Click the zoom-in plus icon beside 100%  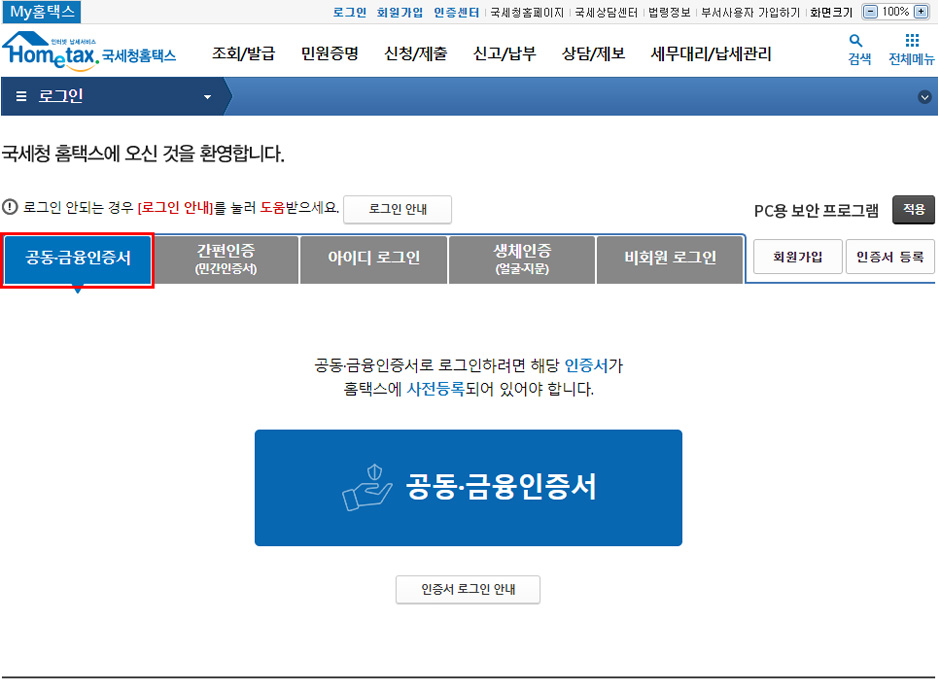(x=921, y=12)
